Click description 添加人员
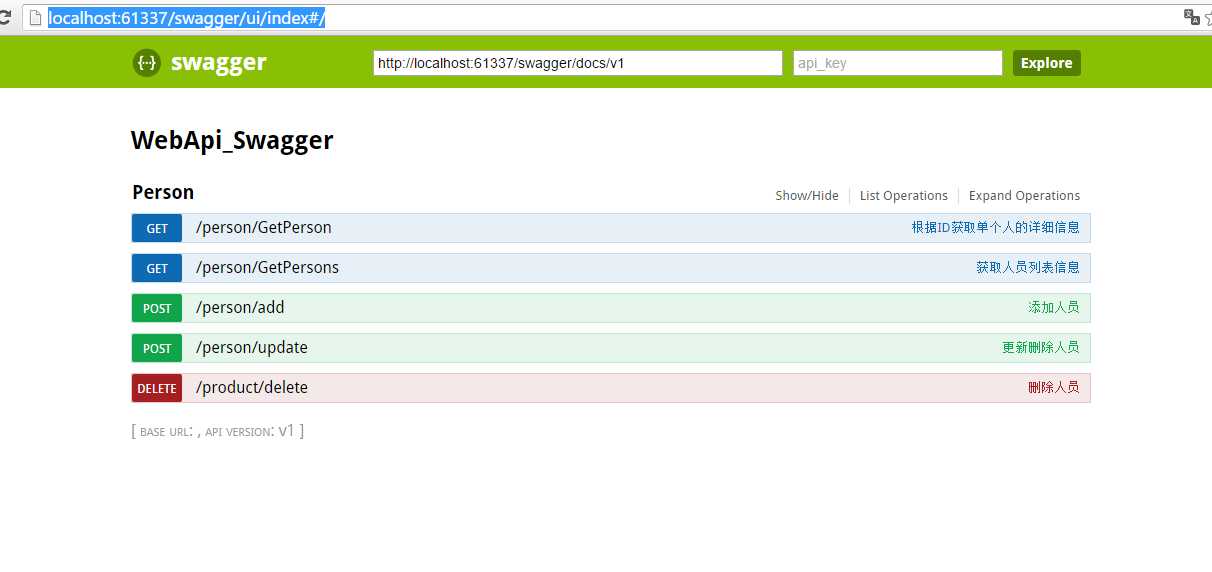Image resolution: width=1212 pixels, height=572 pixels. (x=1054, y=308)
